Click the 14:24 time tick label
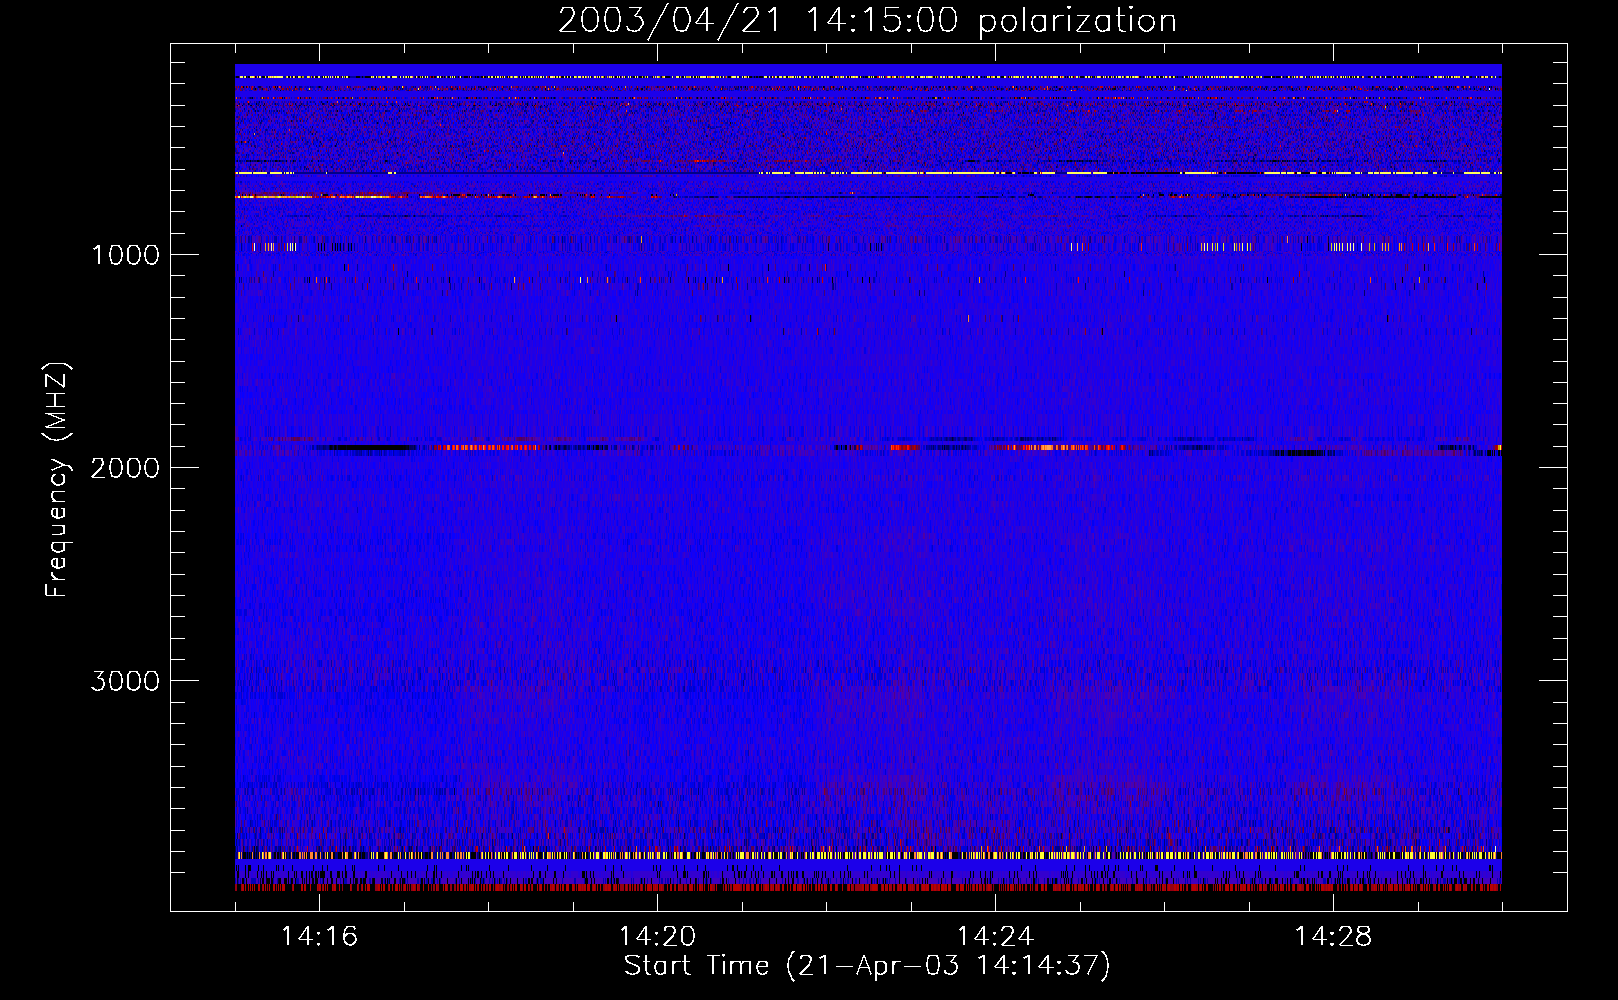This screenshot has height=1000, width=1618. (x=995, y=937)
